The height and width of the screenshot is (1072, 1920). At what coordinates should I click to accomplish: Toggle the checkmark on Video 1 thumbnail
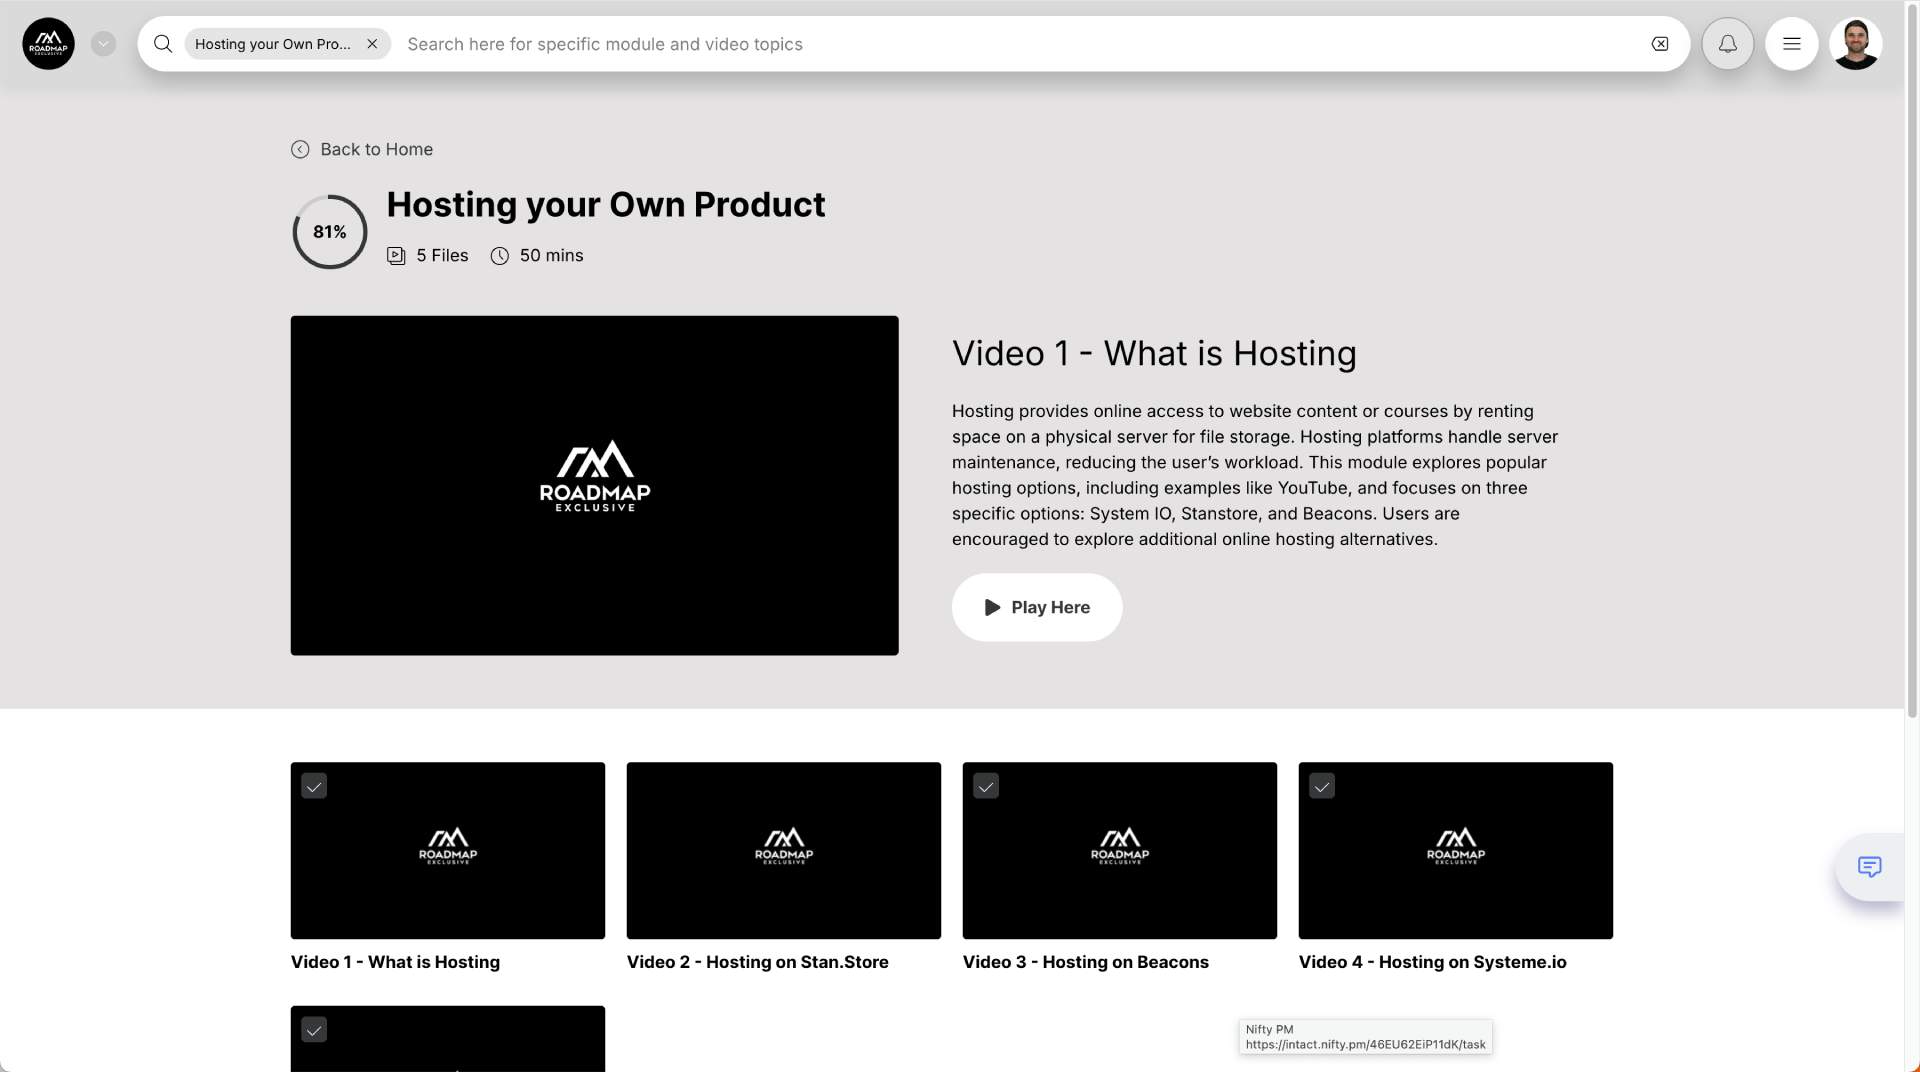(x=314, y=786)
